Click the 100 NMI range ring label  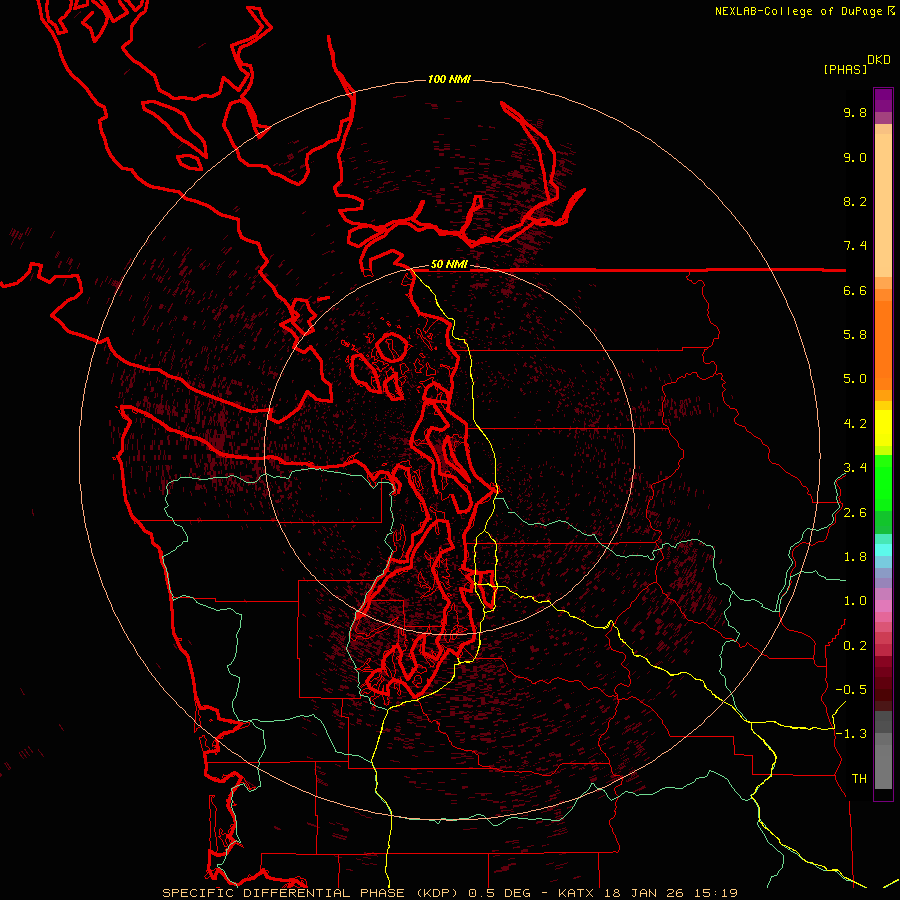coord(449,79)
